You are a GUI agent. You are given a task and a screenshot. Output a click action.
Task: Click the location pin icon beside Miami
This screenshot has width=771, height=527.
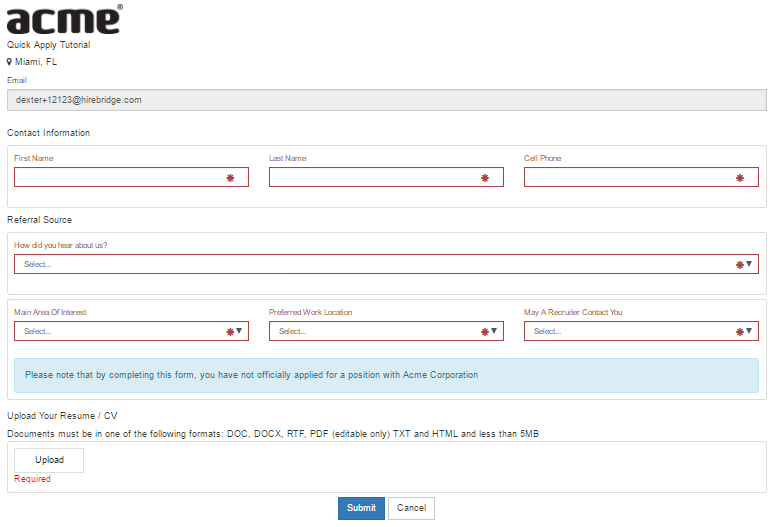[x=10, y=61]
